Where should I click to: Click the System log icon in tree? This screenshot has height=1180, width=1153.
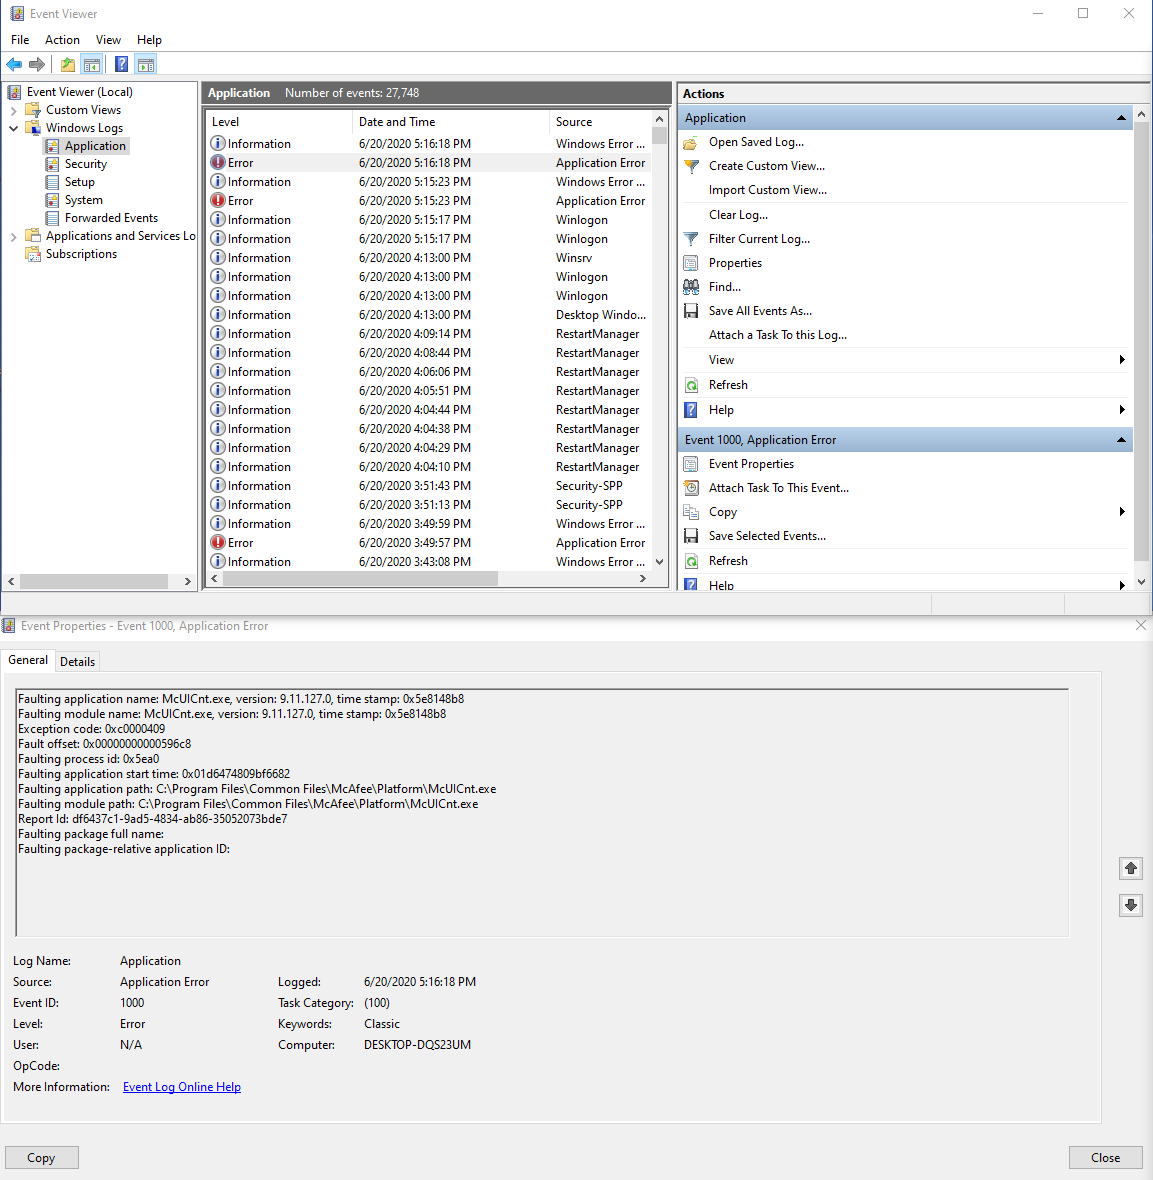click(52, 200)
